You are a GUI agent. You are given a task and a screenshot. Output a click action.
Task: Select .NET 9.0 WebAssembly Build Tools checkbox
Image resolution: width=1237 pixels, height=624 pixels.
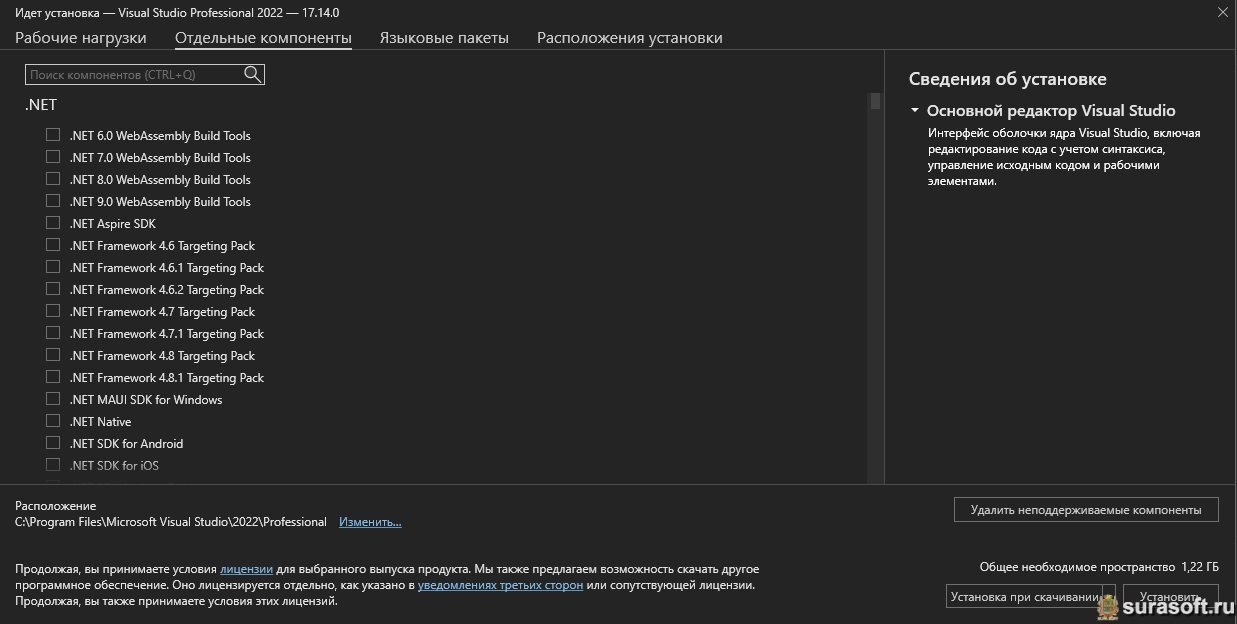53,201
